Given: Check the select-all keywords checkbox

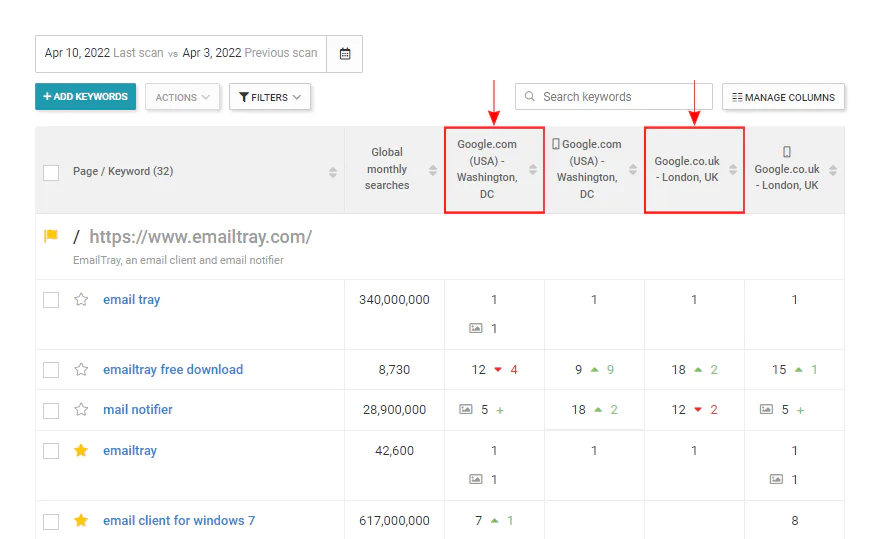Looking at the screenshot, I should click(x=51, y=172).
